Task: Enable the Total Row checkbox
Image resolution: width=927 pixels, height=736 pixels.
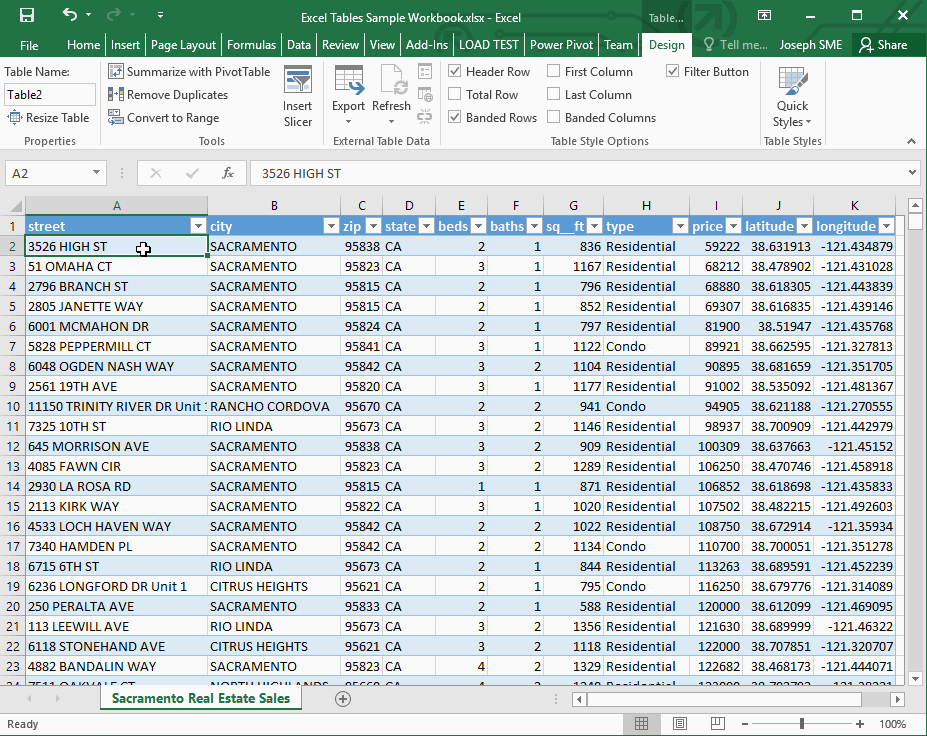Action: pyautogui.click(x=455, y=95)
